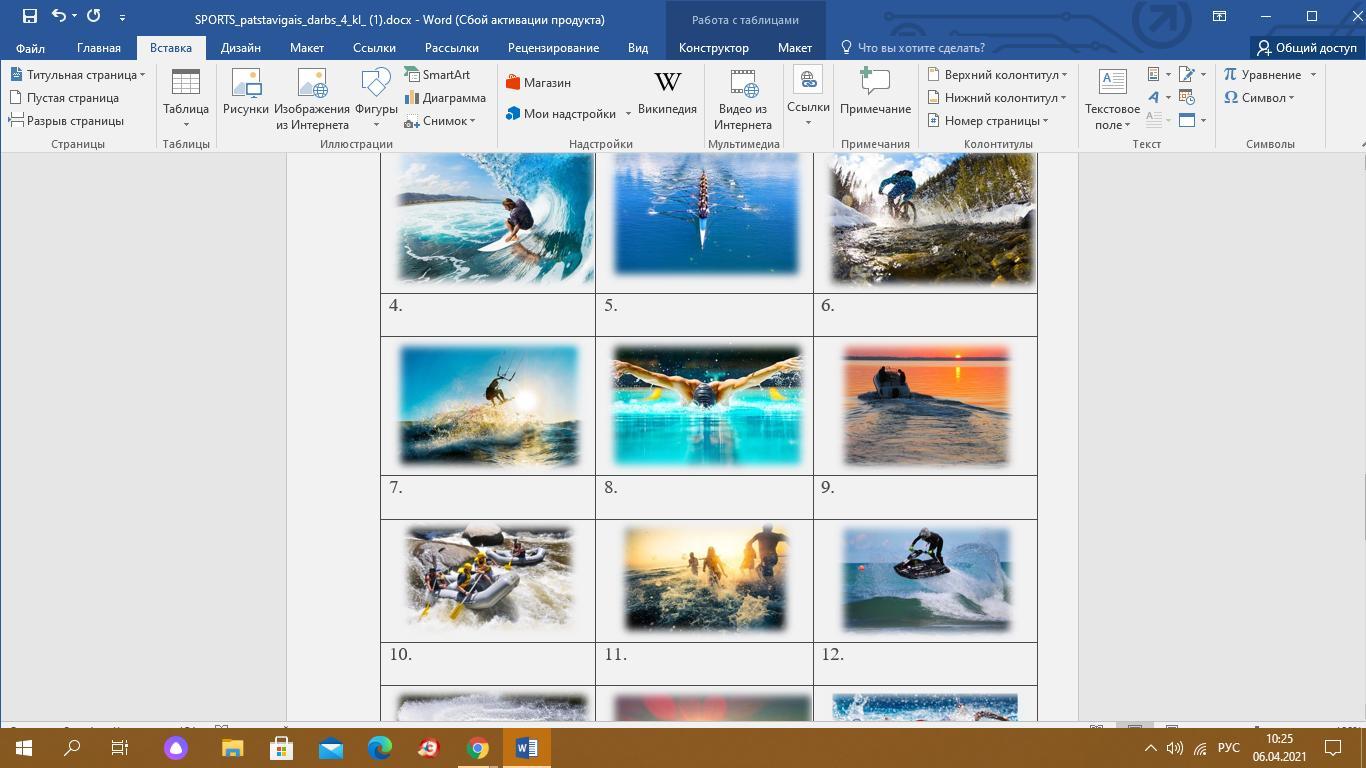This screenshot has height=768, width=1366.
Task: Open Google Chrome from the taskbar
Action: point(478,748)
